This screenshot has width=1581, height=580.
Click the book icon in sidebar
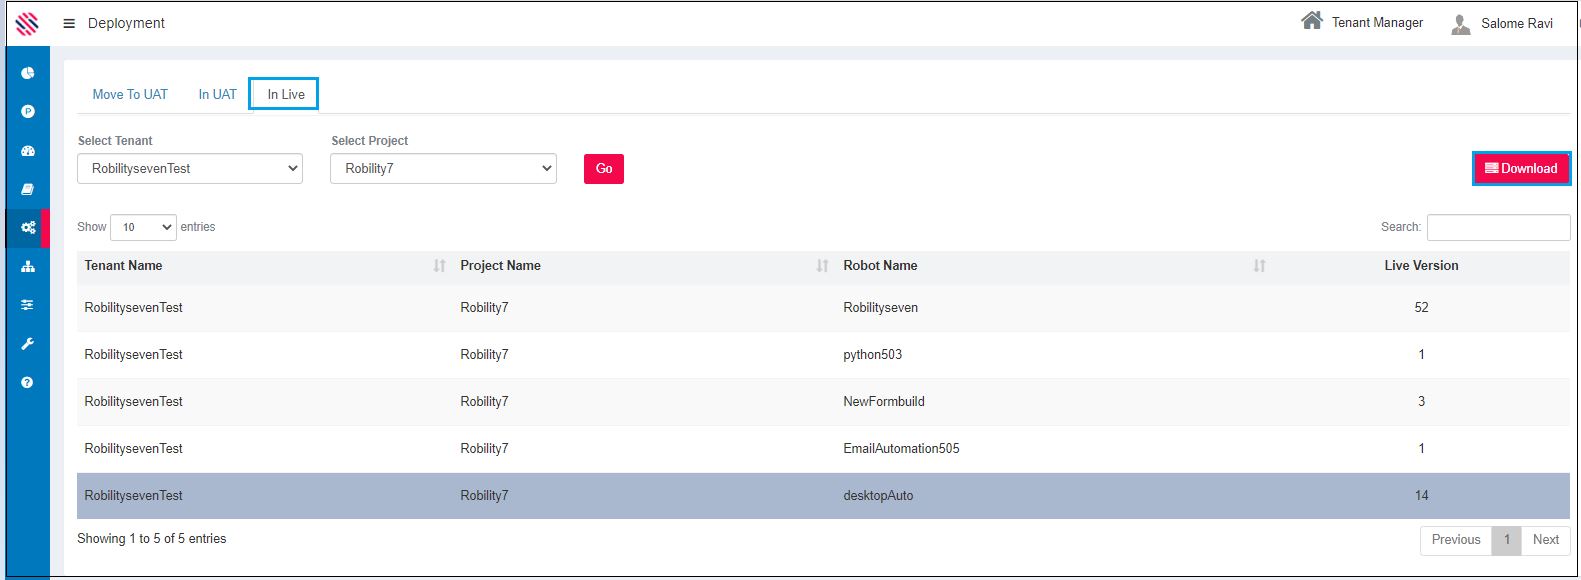coord(28,189)
